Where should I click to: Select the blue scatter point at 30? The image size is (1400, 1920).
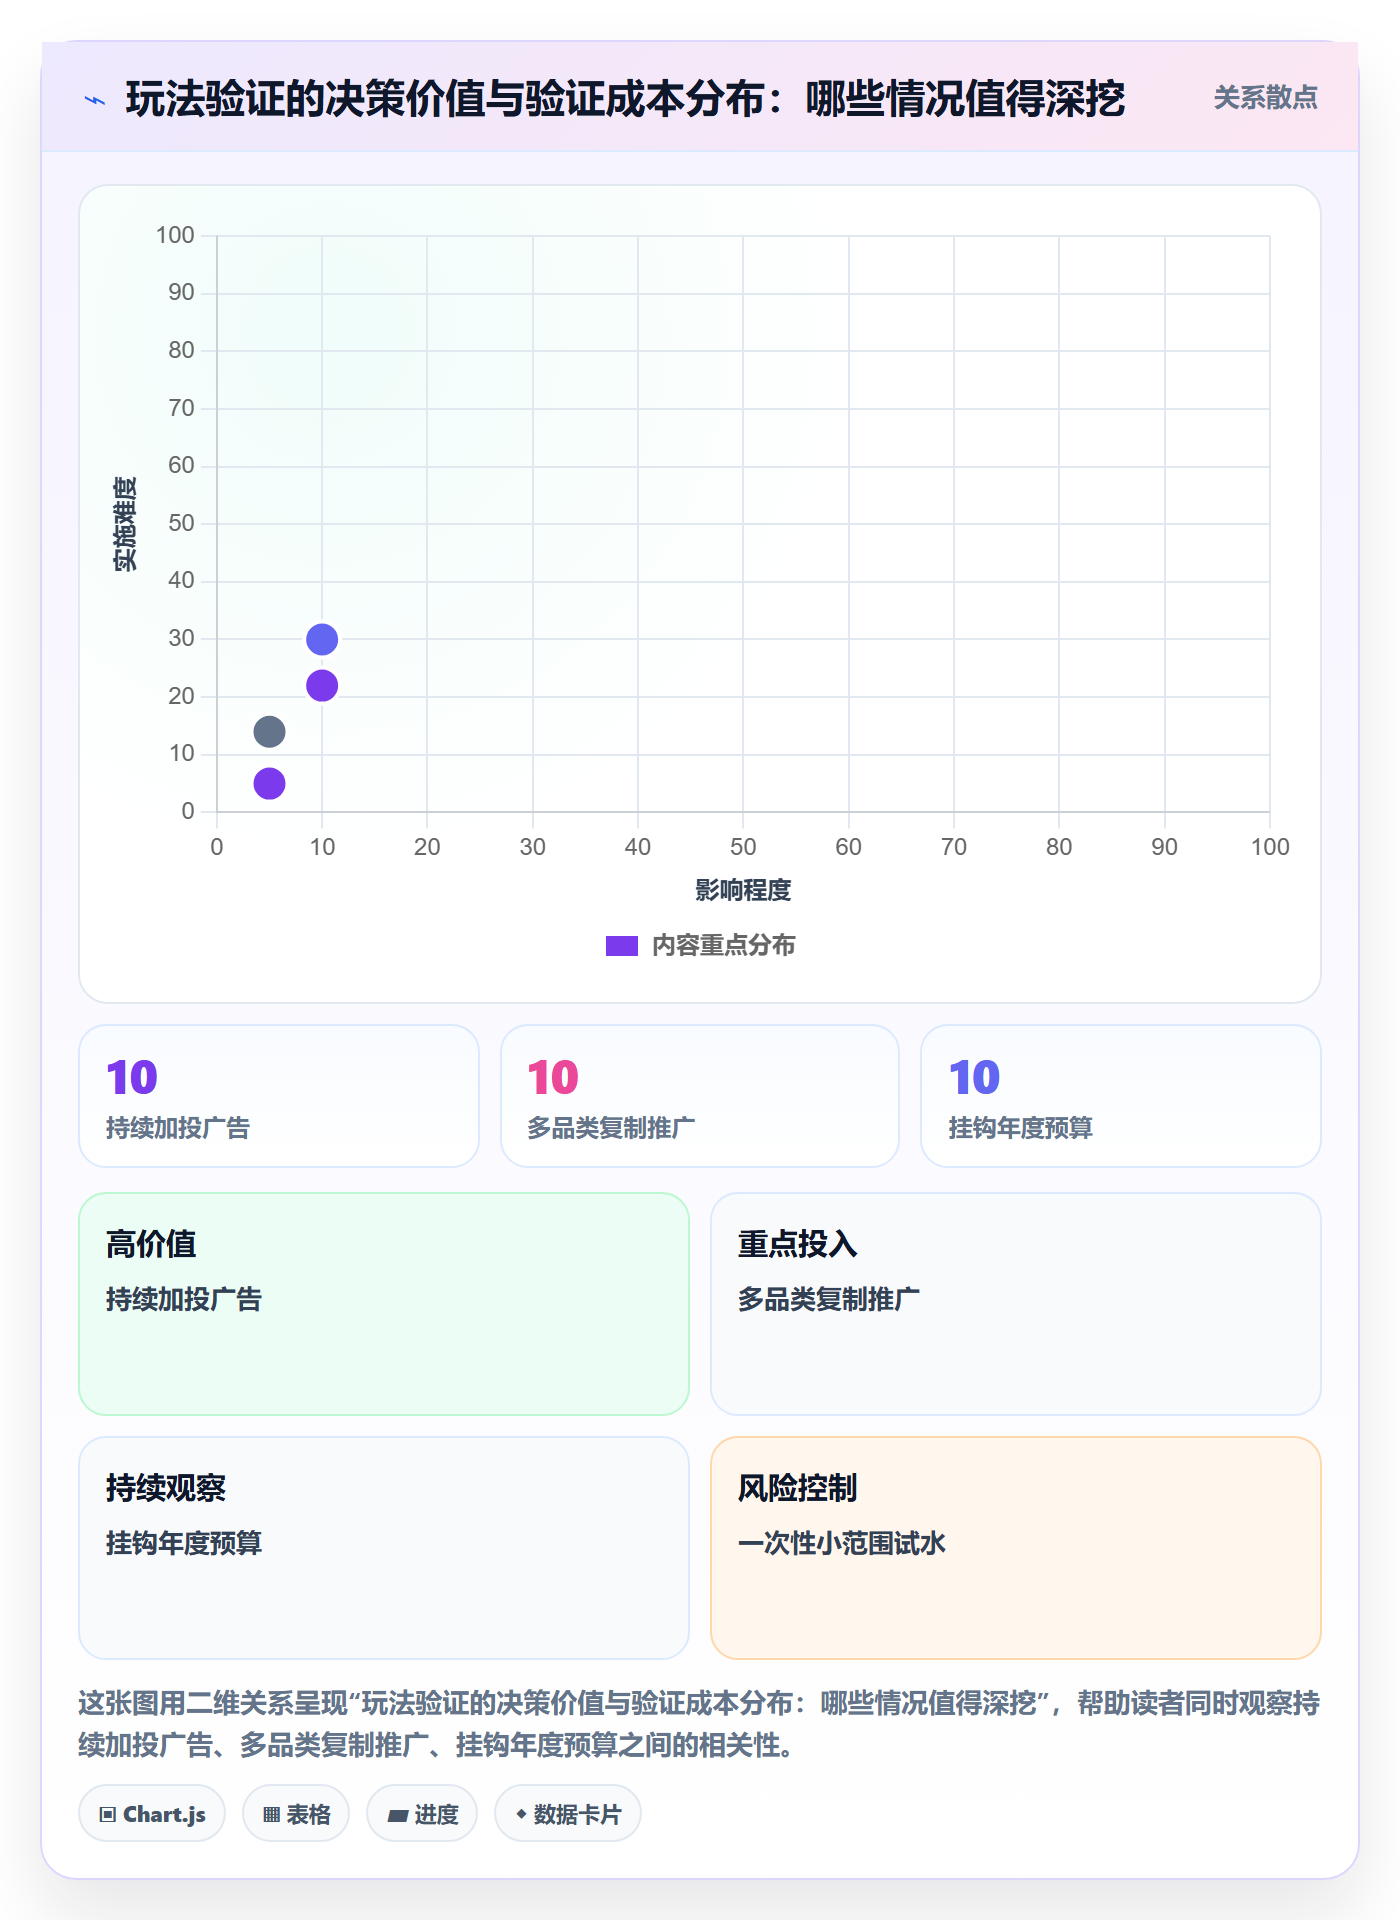322,639
